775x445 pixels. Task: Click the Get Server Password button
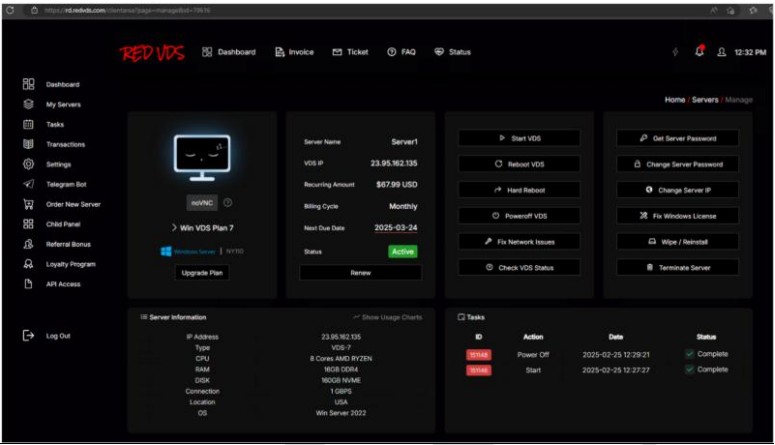pos(677,138)
